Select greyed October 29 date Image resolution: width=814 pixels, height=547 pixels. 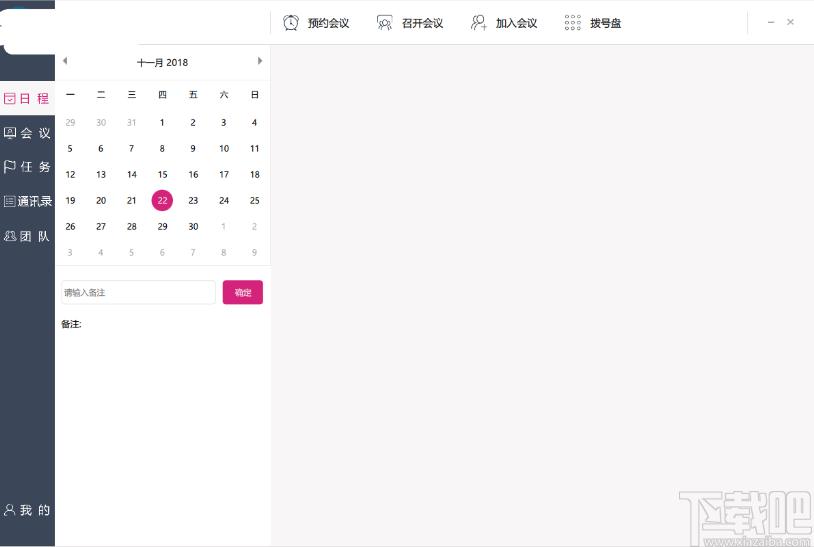click(70, 122)
